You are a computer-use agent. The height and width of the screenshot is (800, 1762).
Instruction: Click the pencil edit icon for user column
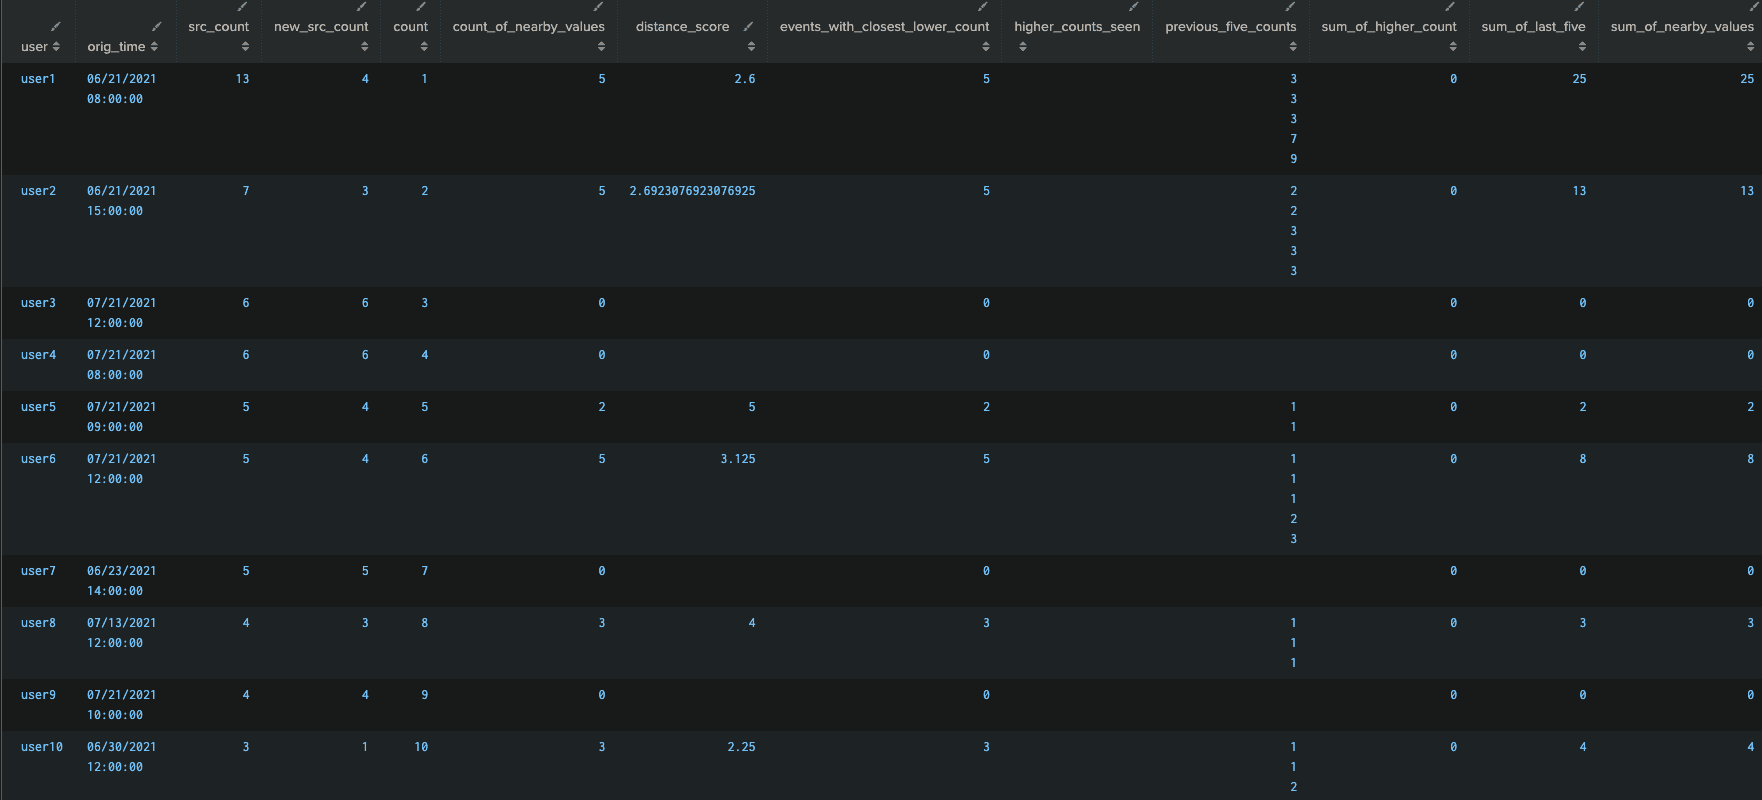pyautogui.click(x=56, y=26)
